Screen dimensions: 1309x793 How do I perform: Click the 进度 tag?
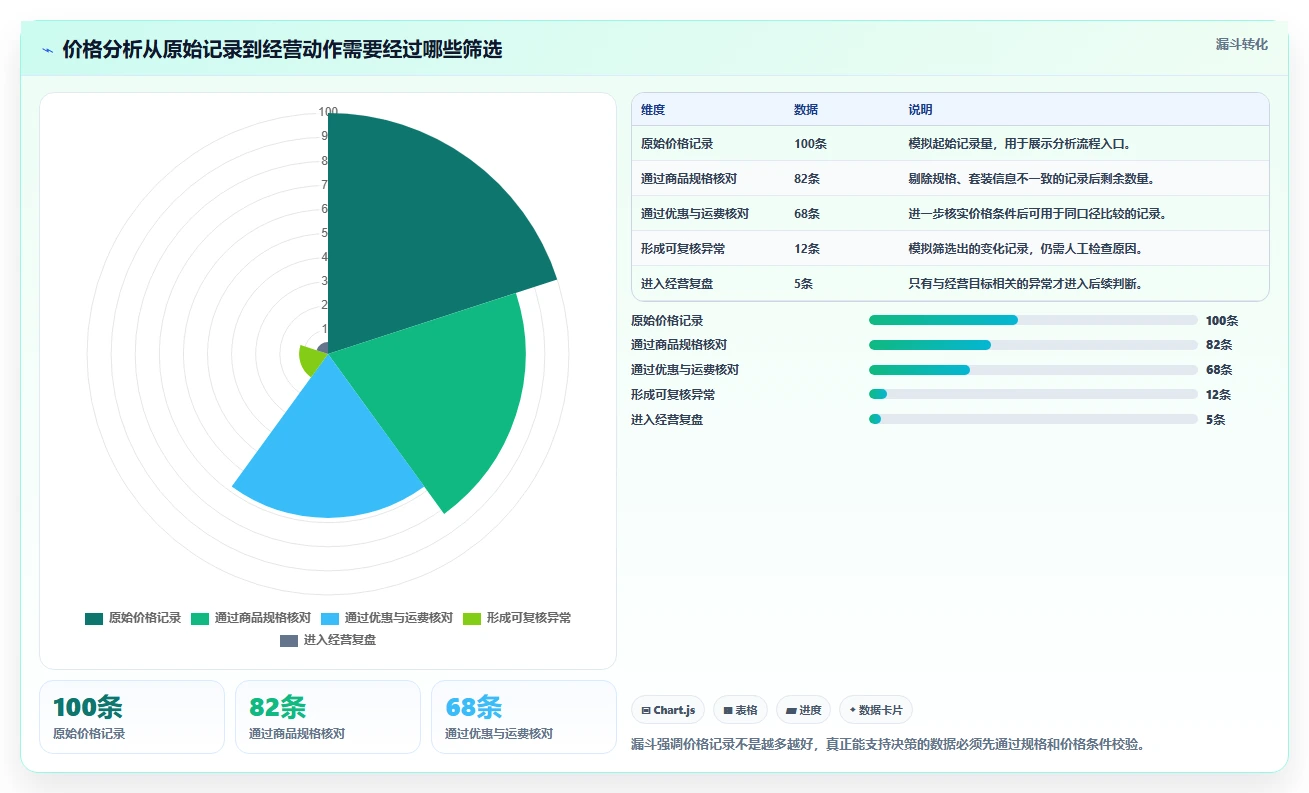click(803, 710)
